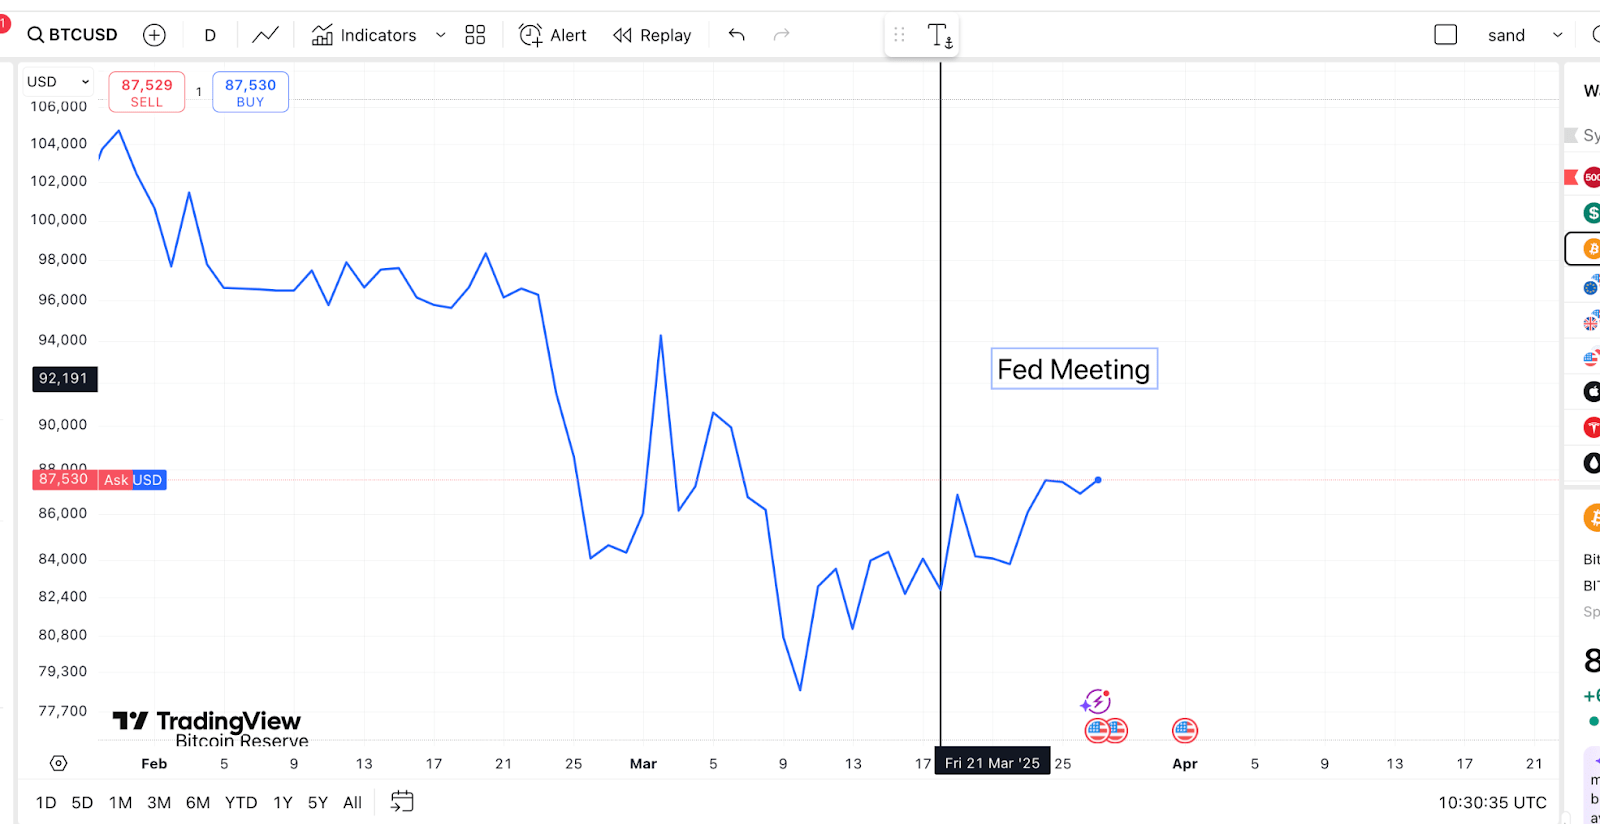The height and width of the screenshot is (824, 1600).
Task: Select the All range tab
Action: [x=352, y=802]
